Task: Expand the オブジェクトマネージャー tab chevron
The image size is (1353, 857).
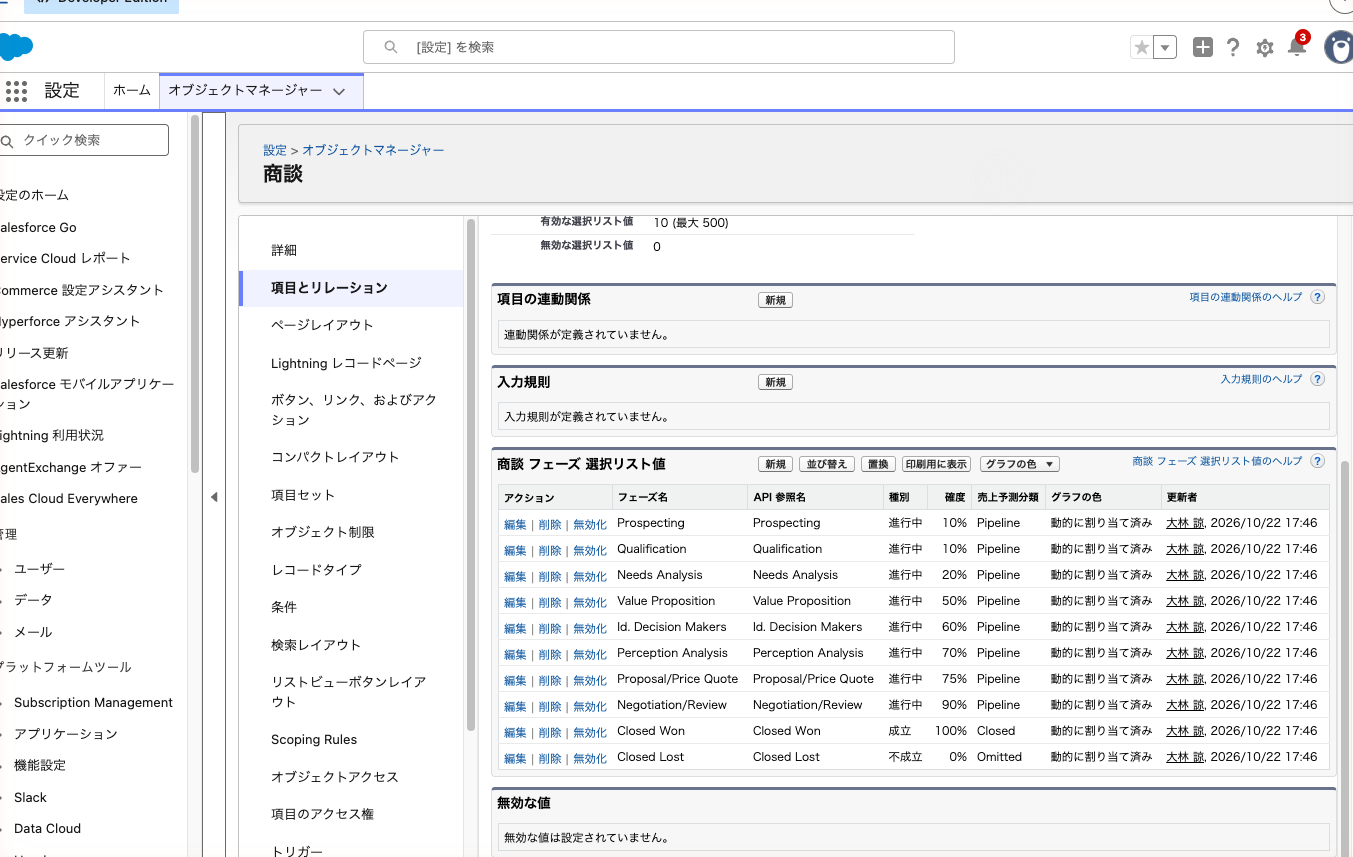Action: coord(339,91)
